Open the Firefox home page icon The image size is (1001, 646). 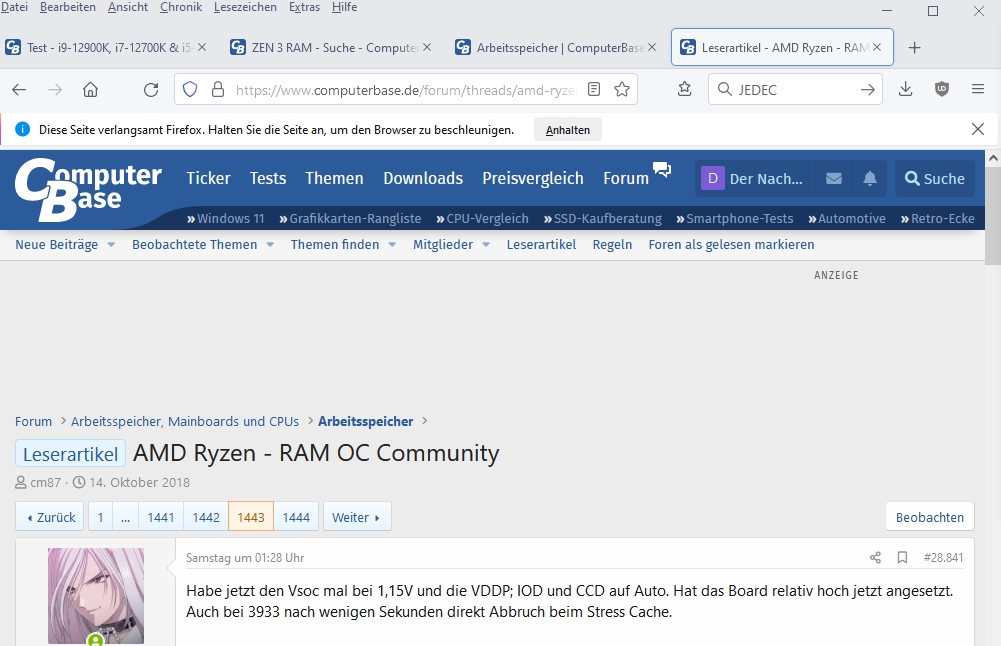click(91, 89)
